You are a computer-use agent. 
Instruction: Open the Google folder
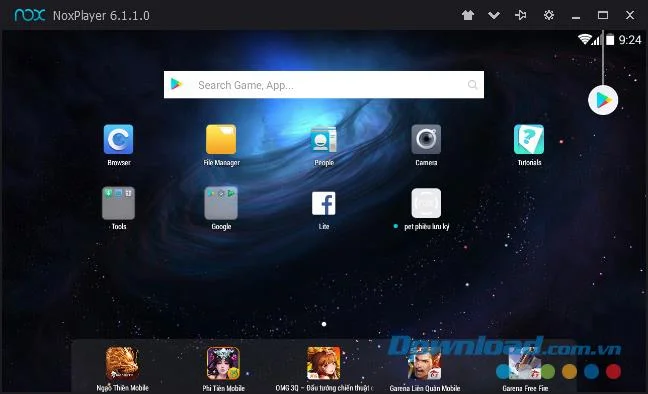coord(221,203)
